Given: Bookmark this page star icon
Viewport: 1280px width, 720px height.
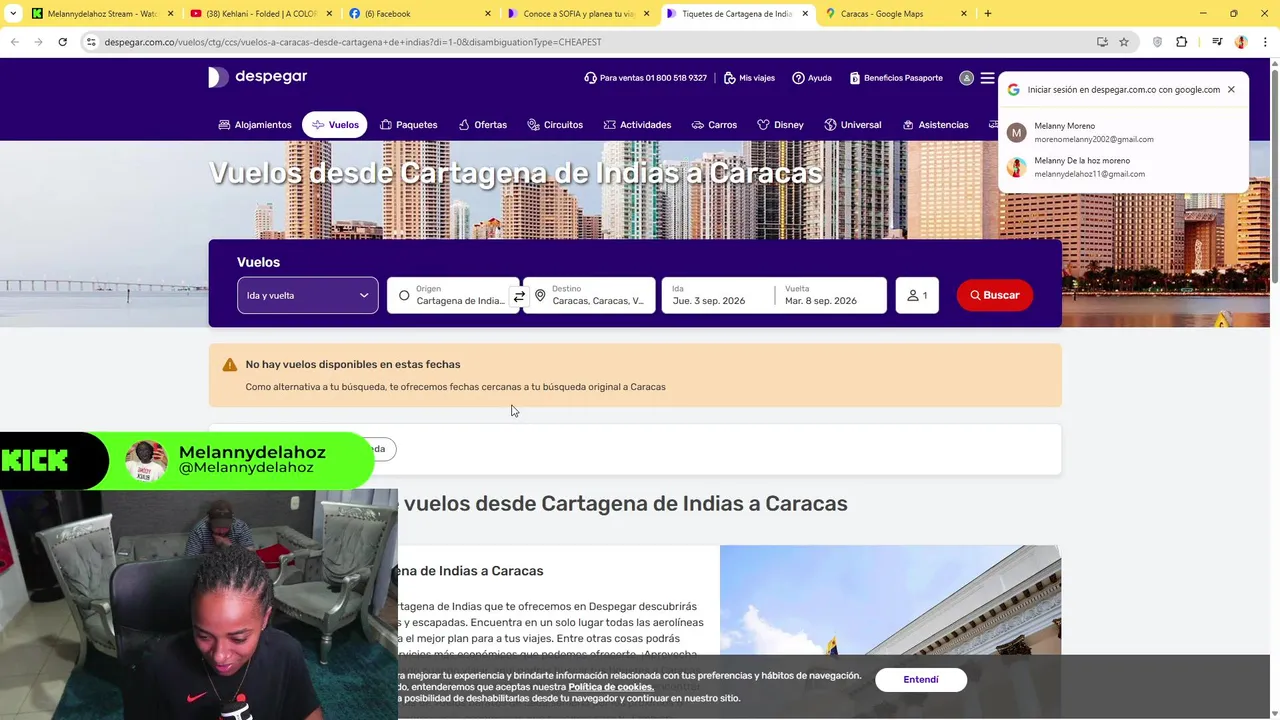Looking at the screenshot, I should (x=1124, y=42).
